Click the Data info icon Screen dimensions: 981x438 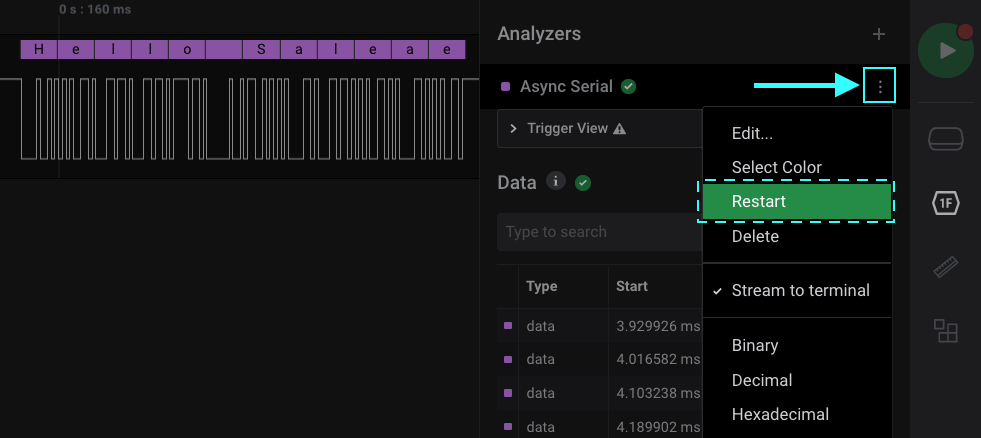coord(557,182)
